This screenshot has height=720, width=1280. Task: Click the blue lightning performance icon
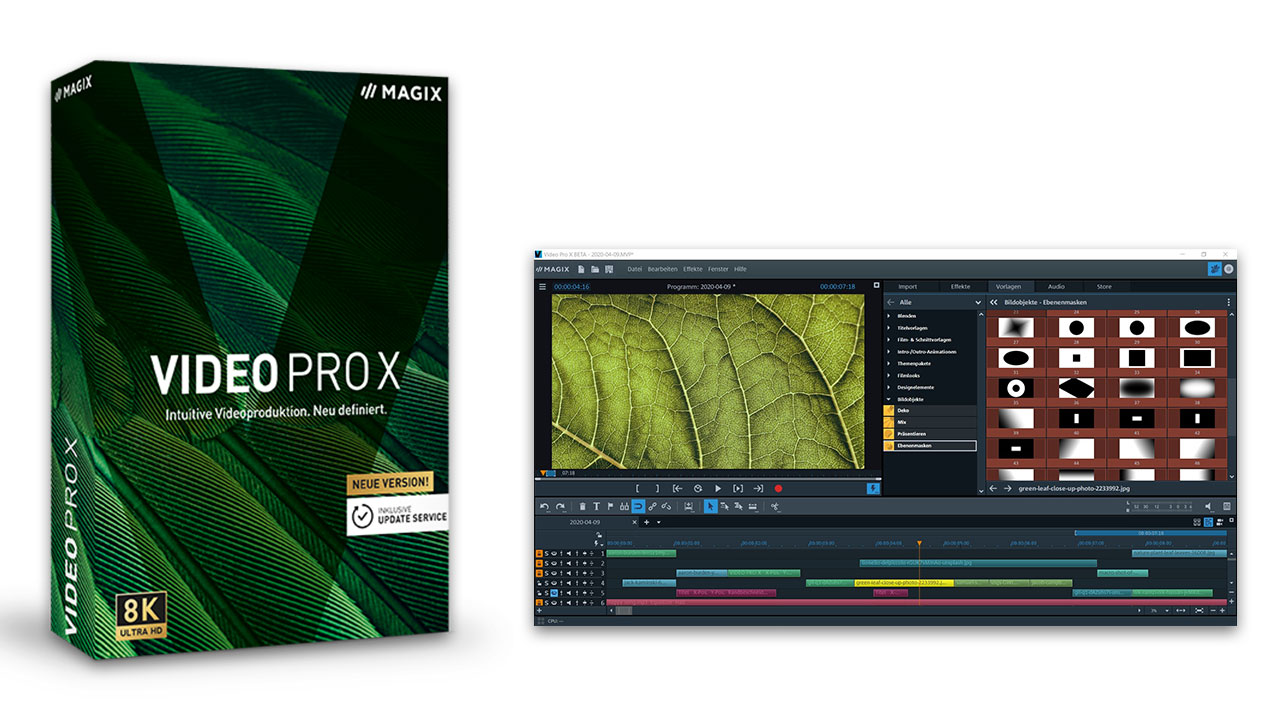873,488
